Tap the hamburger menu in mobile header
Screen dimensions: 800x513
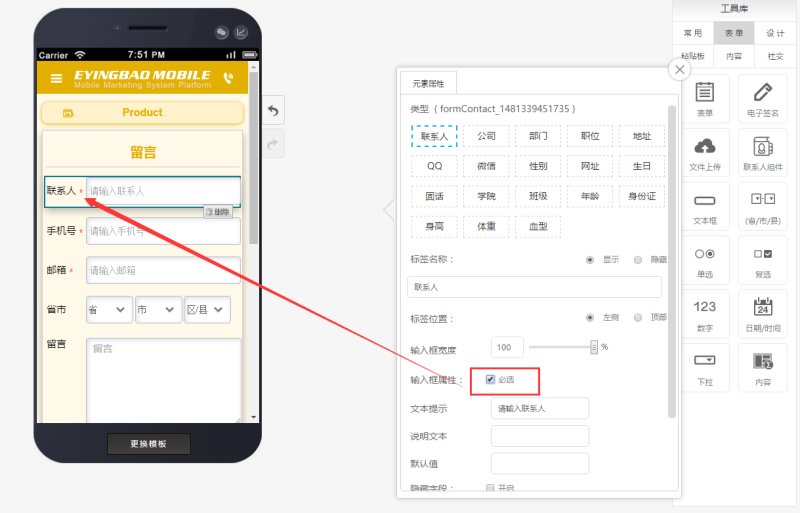[56, 79]
